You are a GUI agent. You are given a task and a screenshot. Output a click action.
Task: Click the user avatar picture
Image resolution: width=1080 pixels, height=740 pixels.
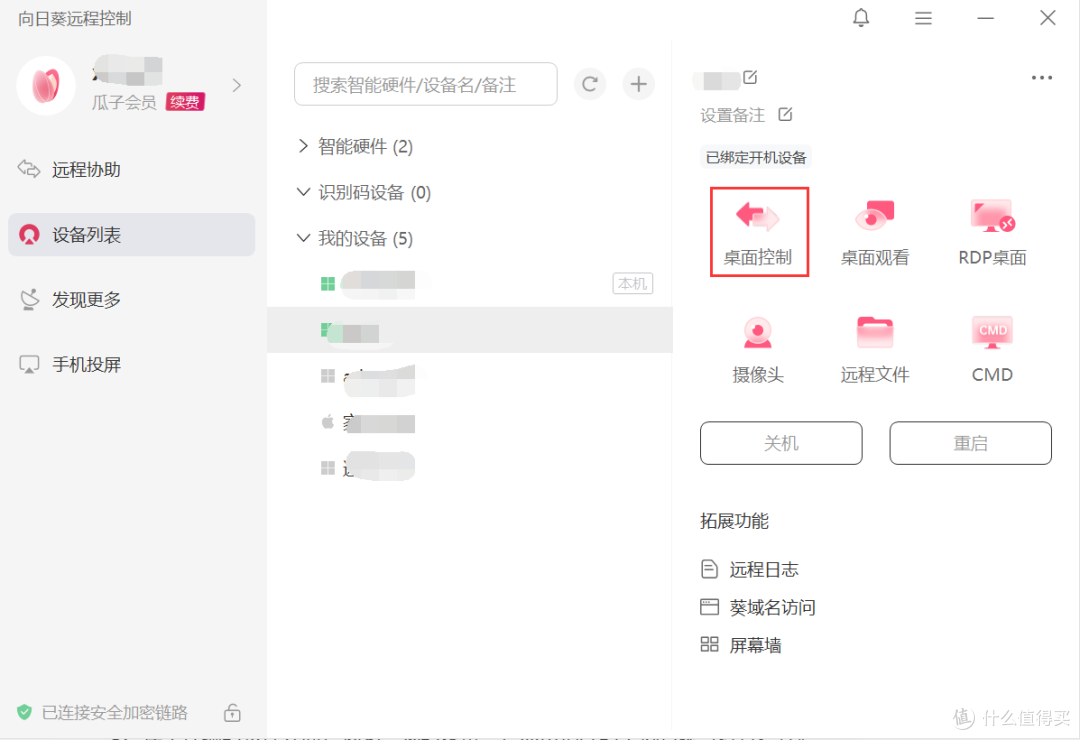(x=45, y=85)
